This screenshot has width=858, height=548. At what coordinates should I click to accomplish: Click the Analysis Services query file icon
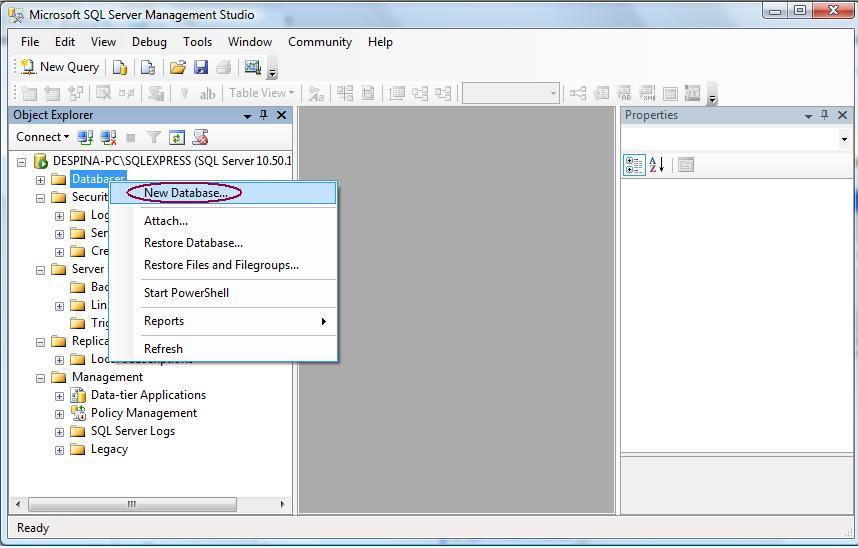coord(147,67)
